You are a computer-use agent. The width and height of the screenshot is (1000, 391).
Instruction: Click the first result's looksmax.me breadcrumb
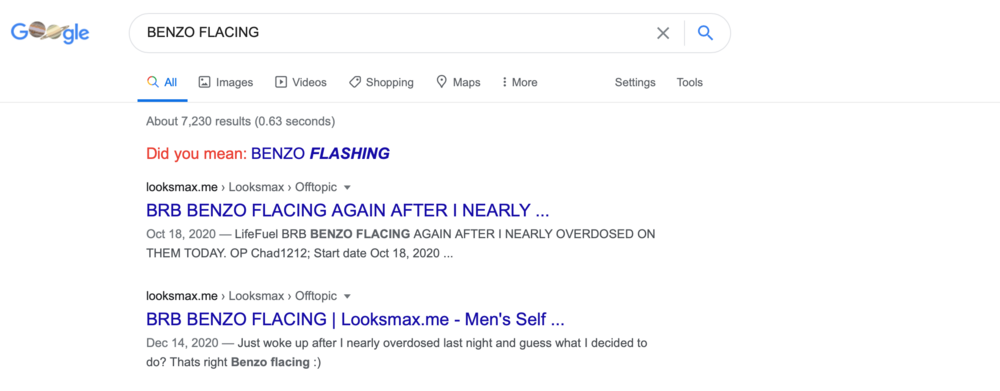[x=182, y=188]
